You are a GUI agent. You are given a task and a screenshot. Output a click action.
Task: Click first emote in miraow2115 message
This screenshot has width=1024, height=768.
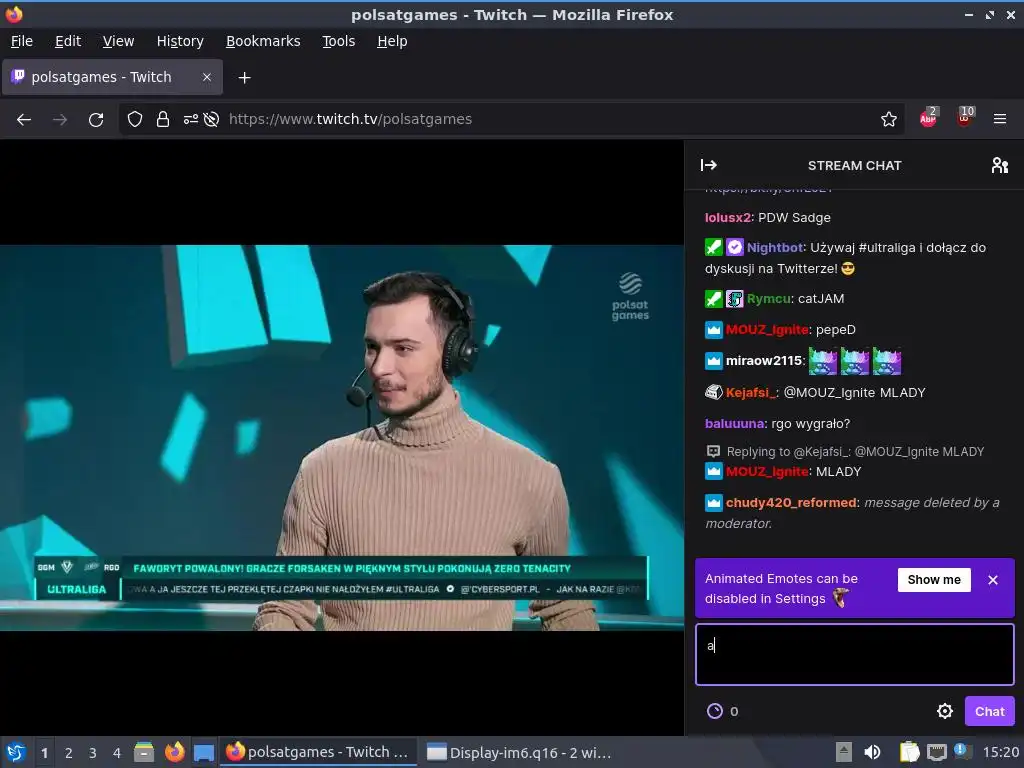click(823, 360)
